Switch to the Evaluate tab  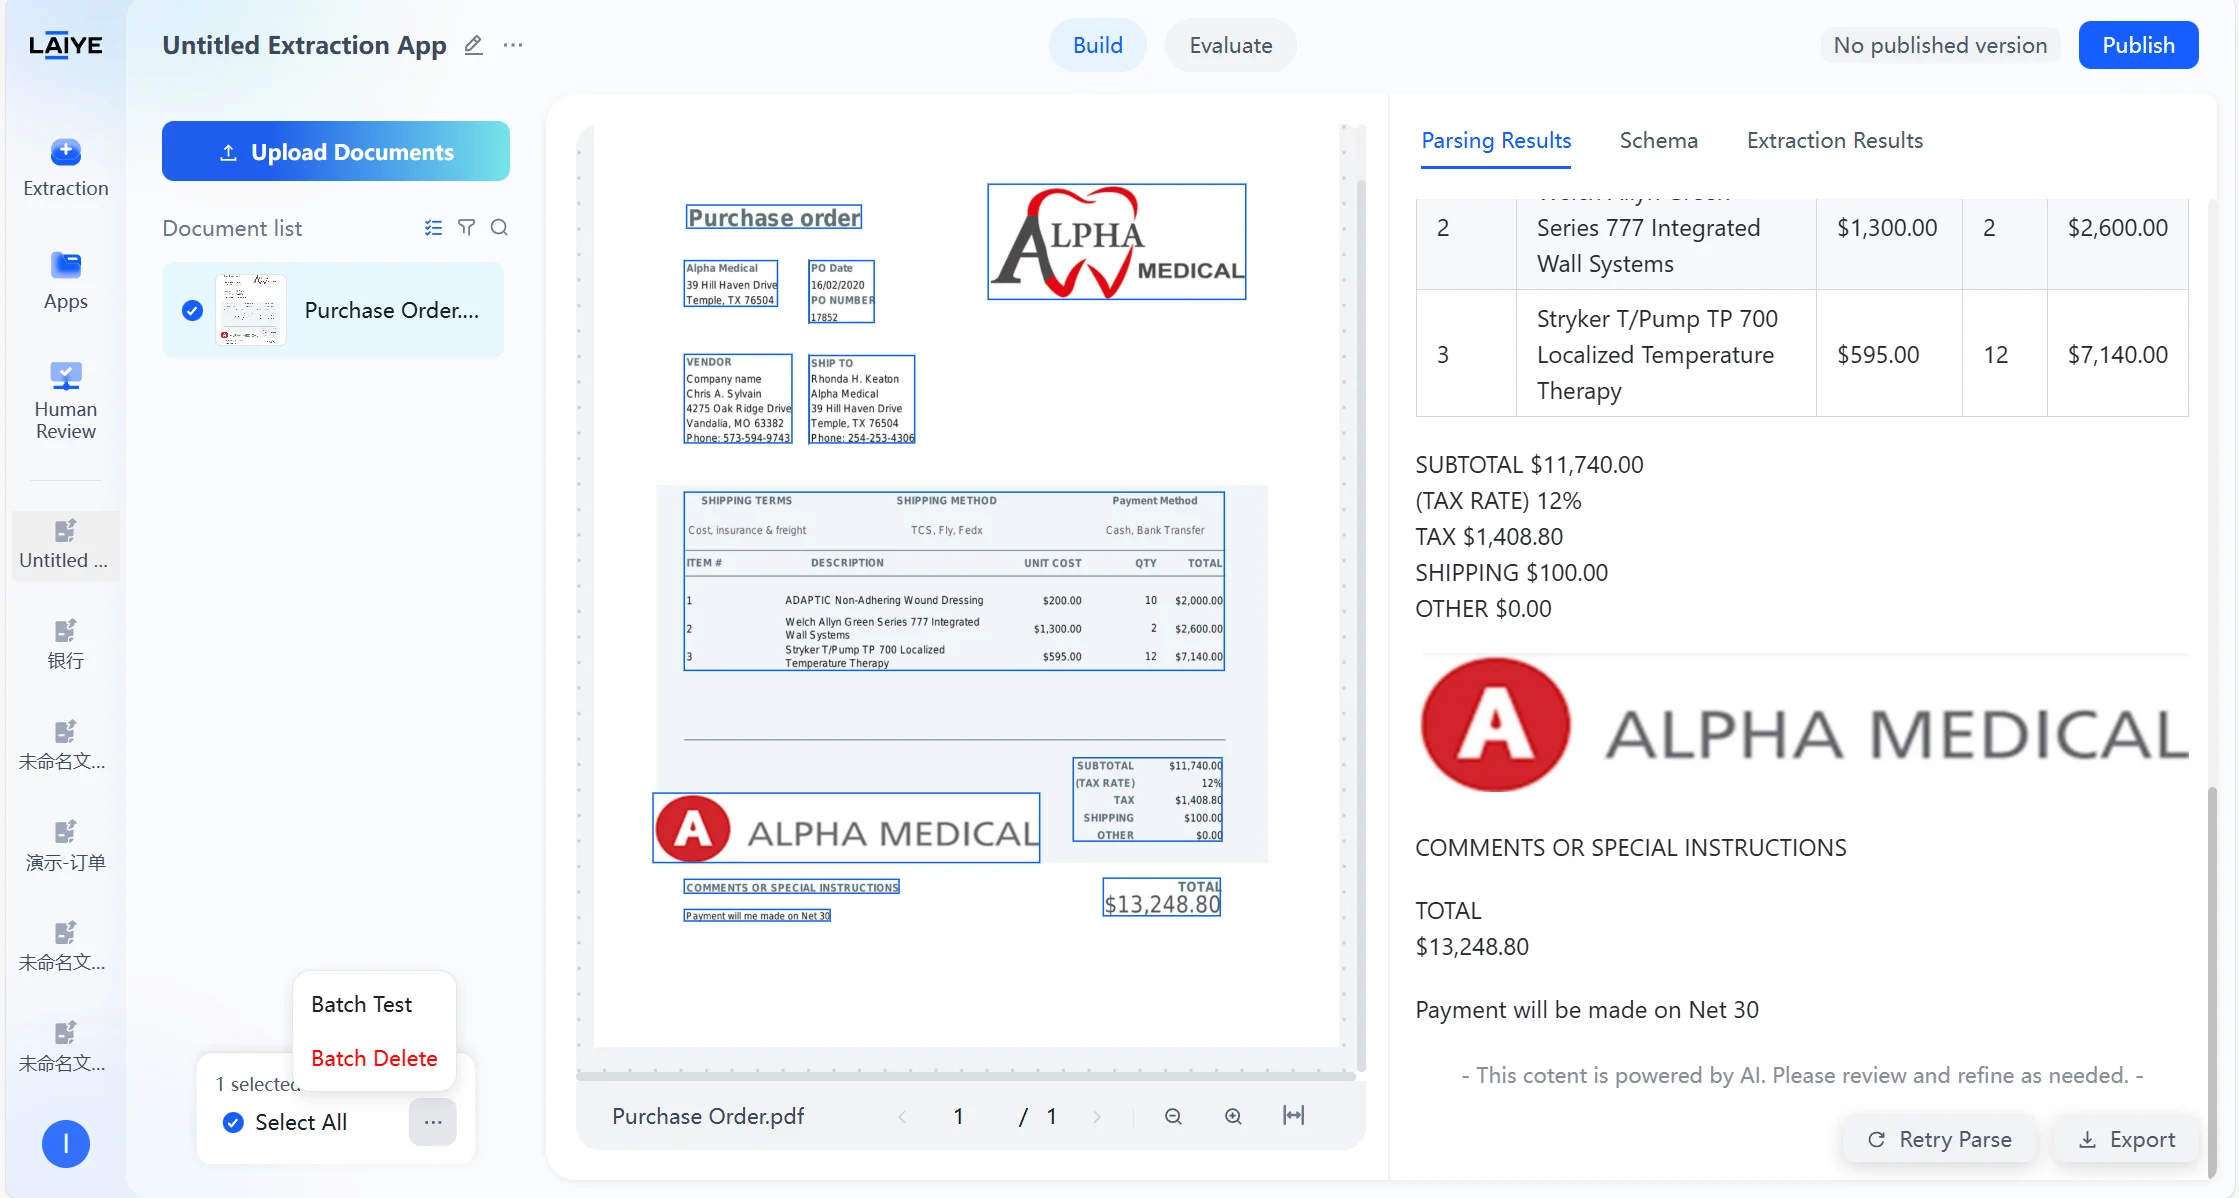pos(1230,45)
